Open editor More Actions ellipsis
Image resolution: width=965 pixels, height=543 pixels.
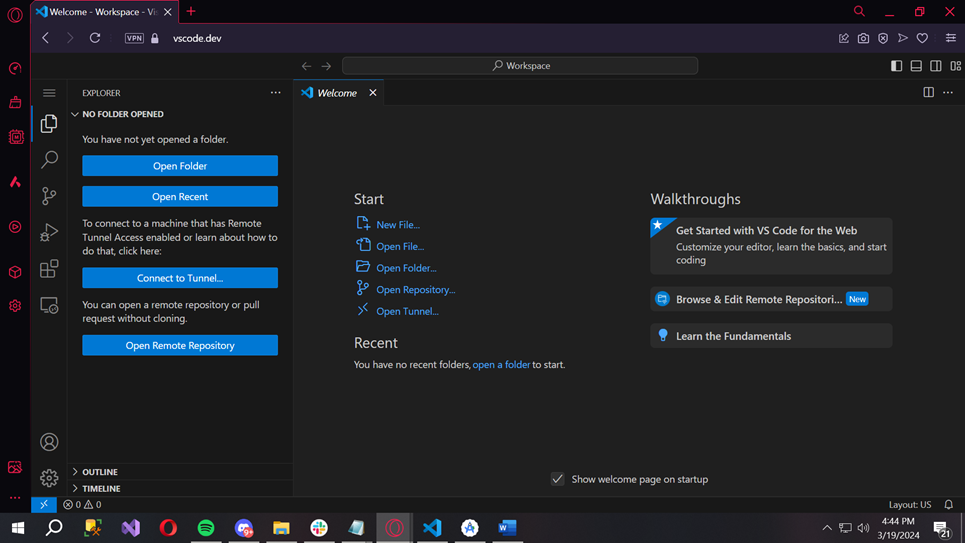point(948,92)
